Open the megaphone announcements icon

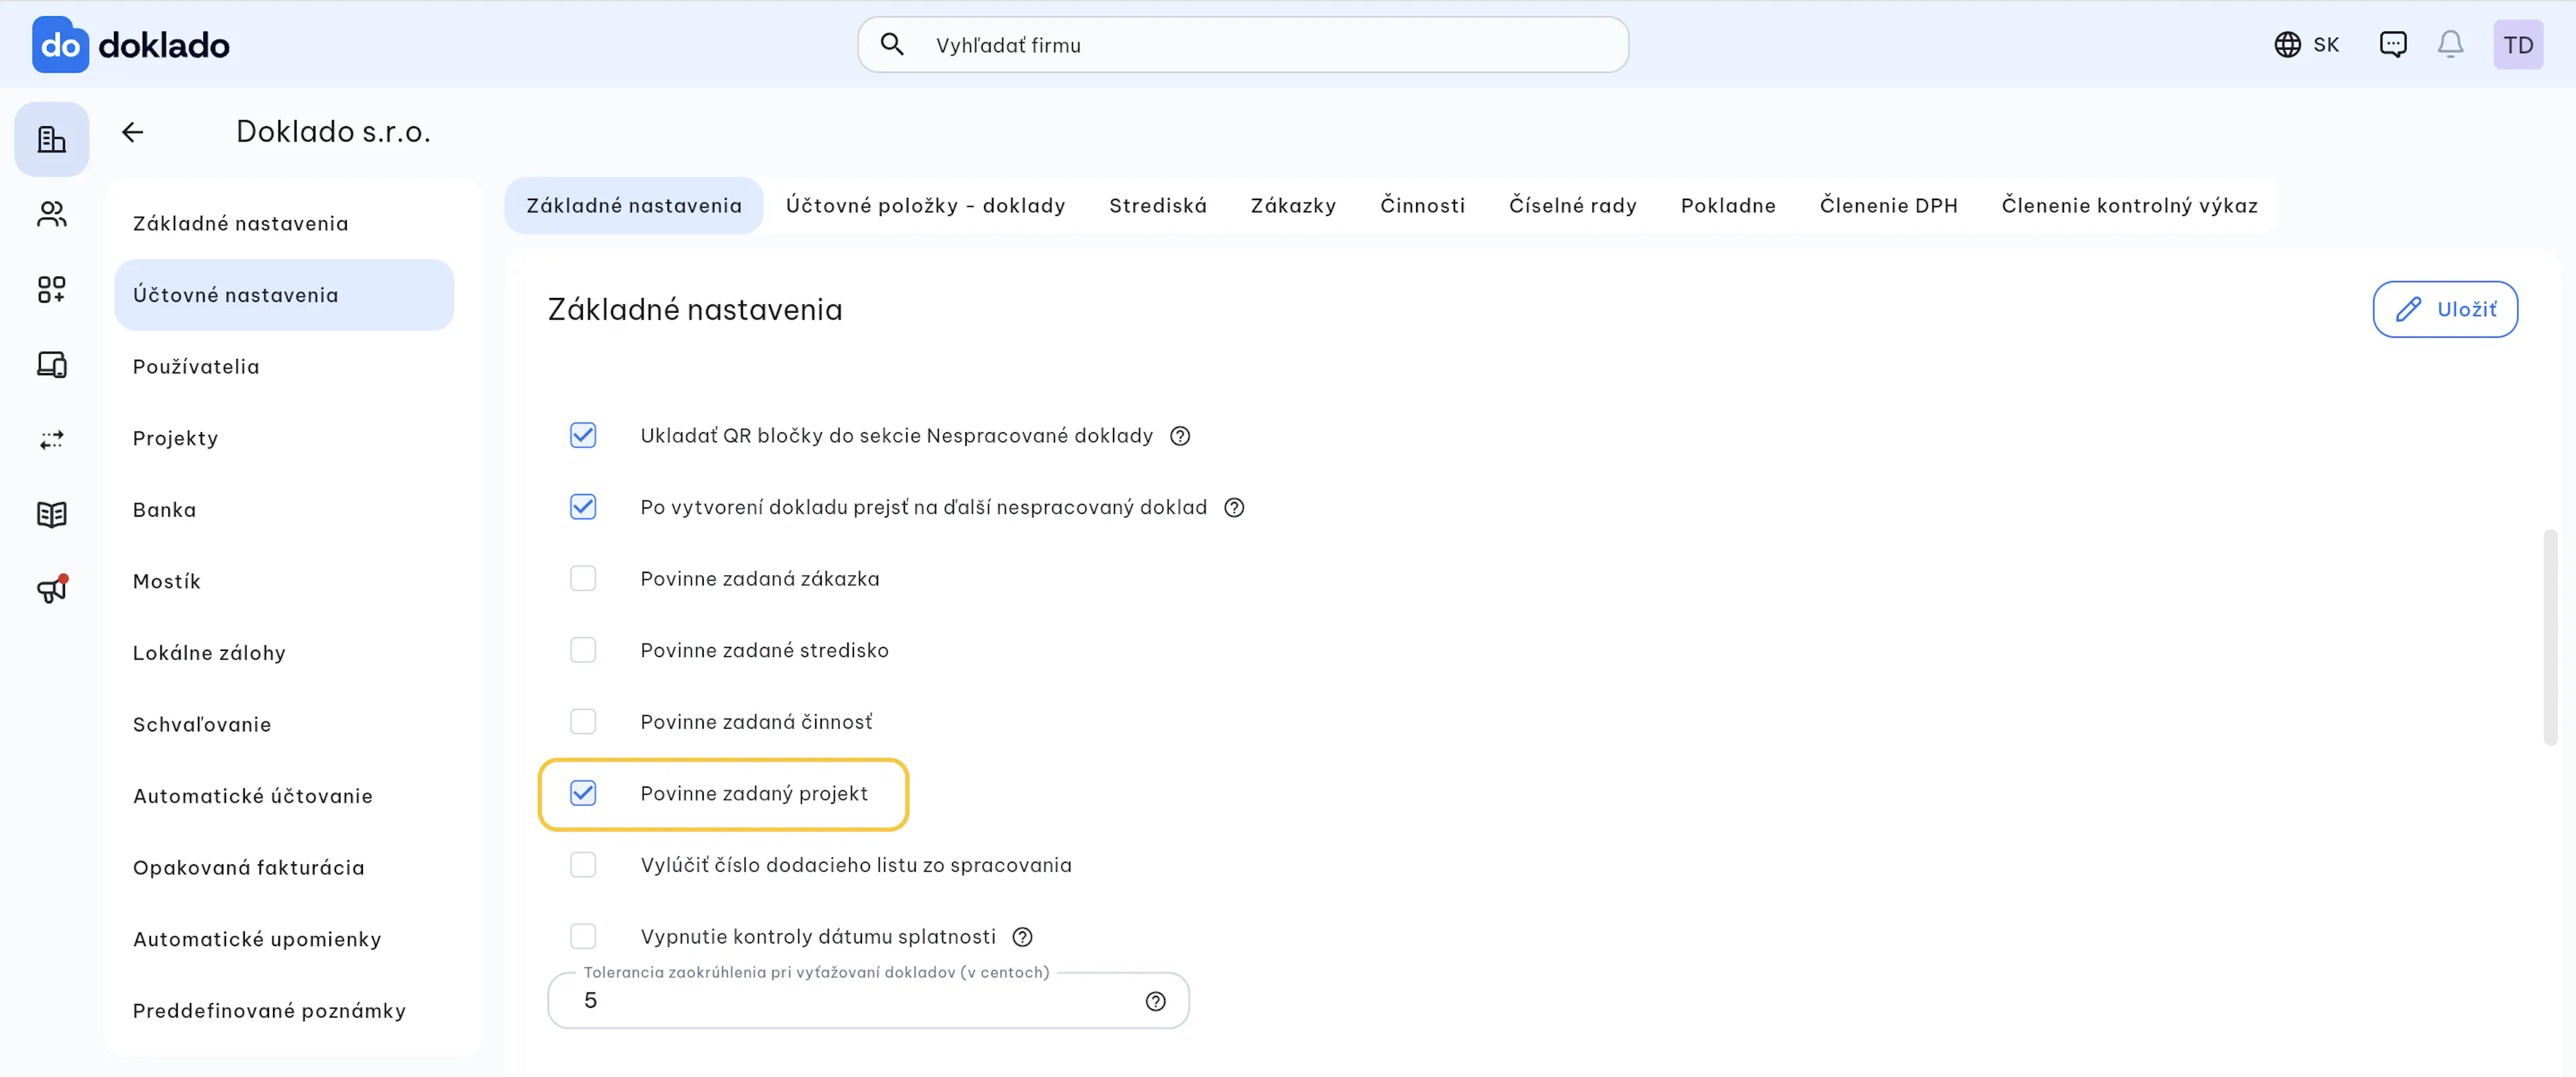pyautogui.click(x=52, y=589)
